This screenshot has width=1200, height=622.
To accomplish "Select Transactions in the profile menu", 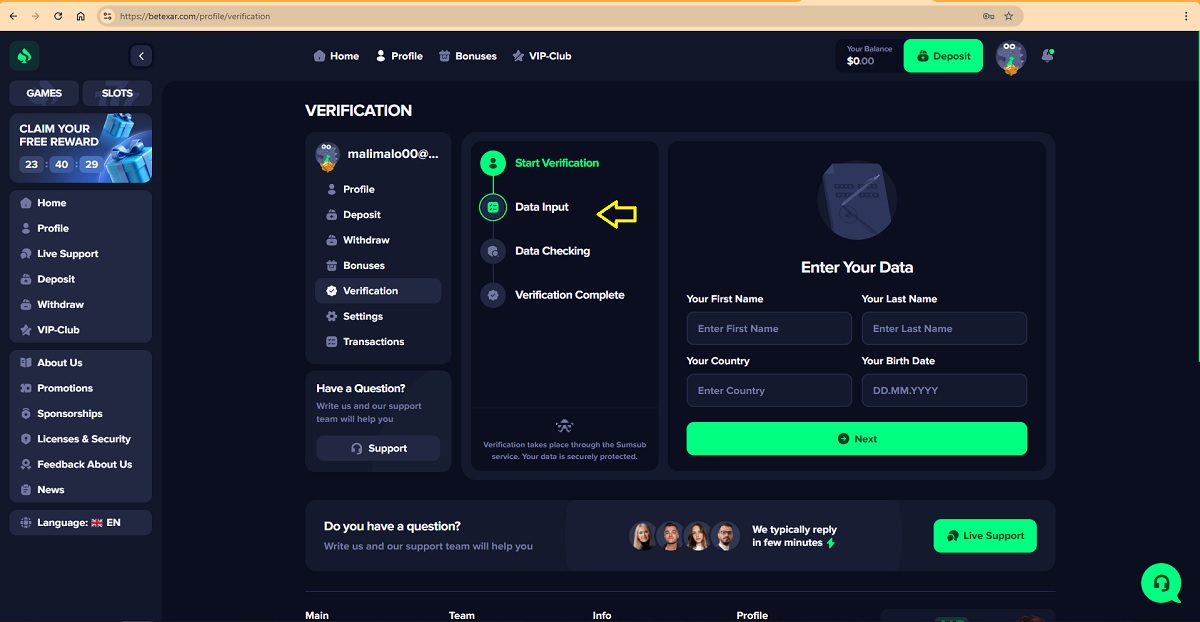I will click(x=373, y=342).
